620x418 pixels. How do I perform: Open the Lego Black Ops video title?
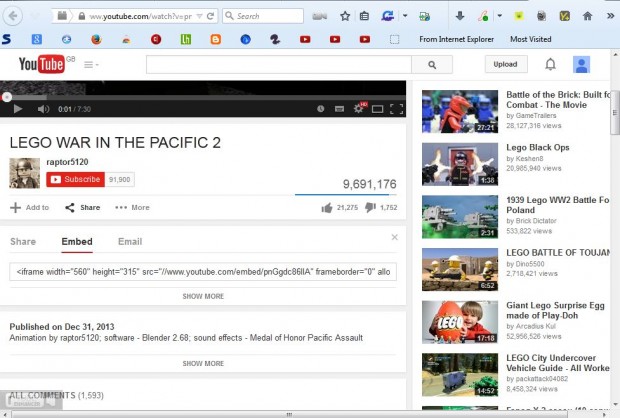point(538,148)
